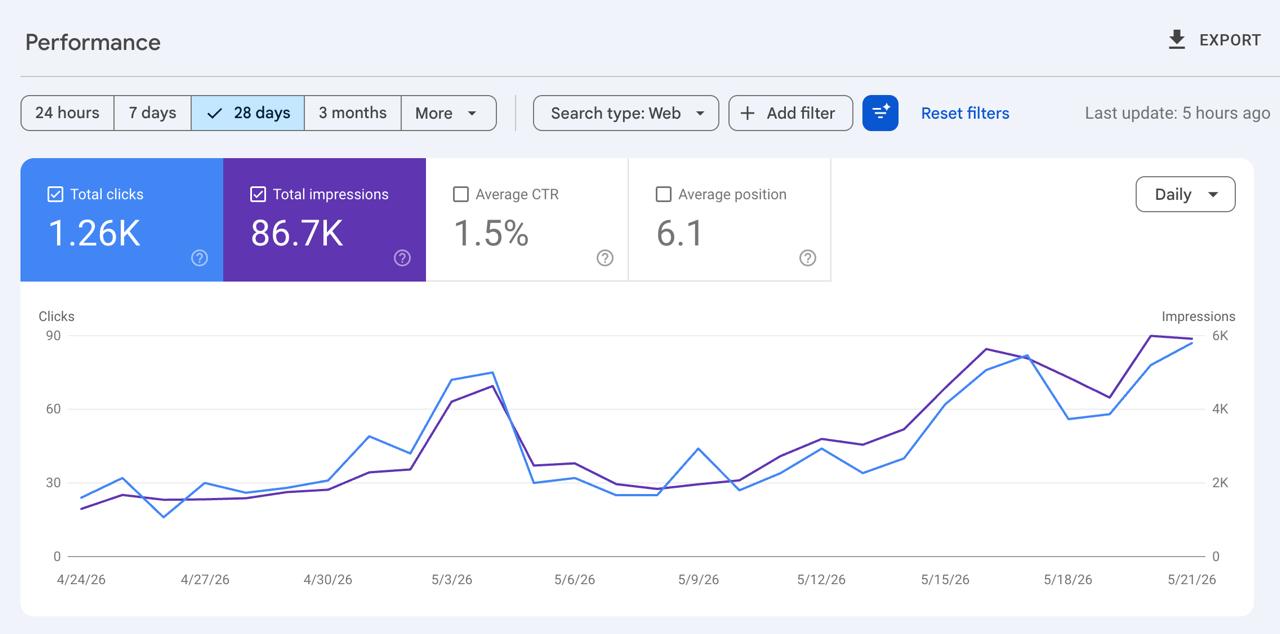The image size is (1280, 634).
Task: Click the 6.1 average position value
Action: 680,234
